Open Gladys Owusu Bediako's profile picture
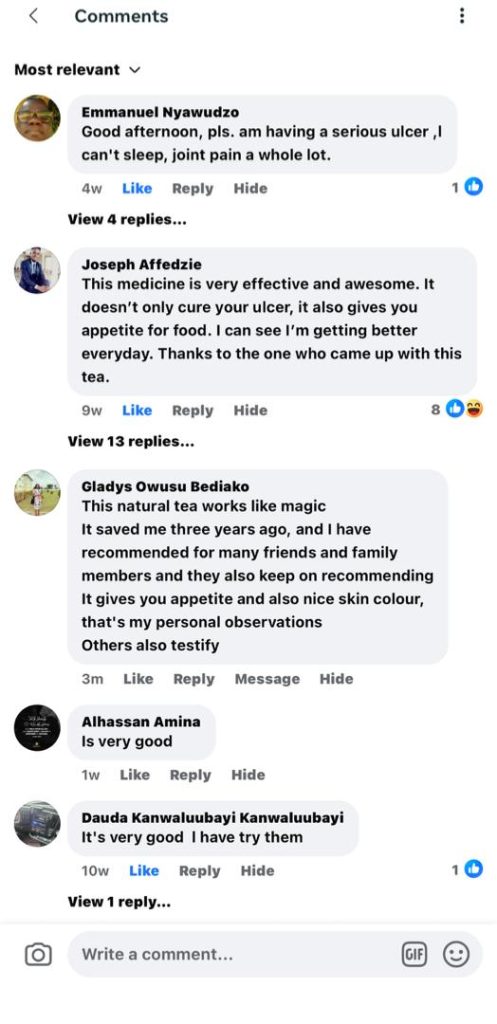The image size is (497, 1024). click(x=37, y=492)
